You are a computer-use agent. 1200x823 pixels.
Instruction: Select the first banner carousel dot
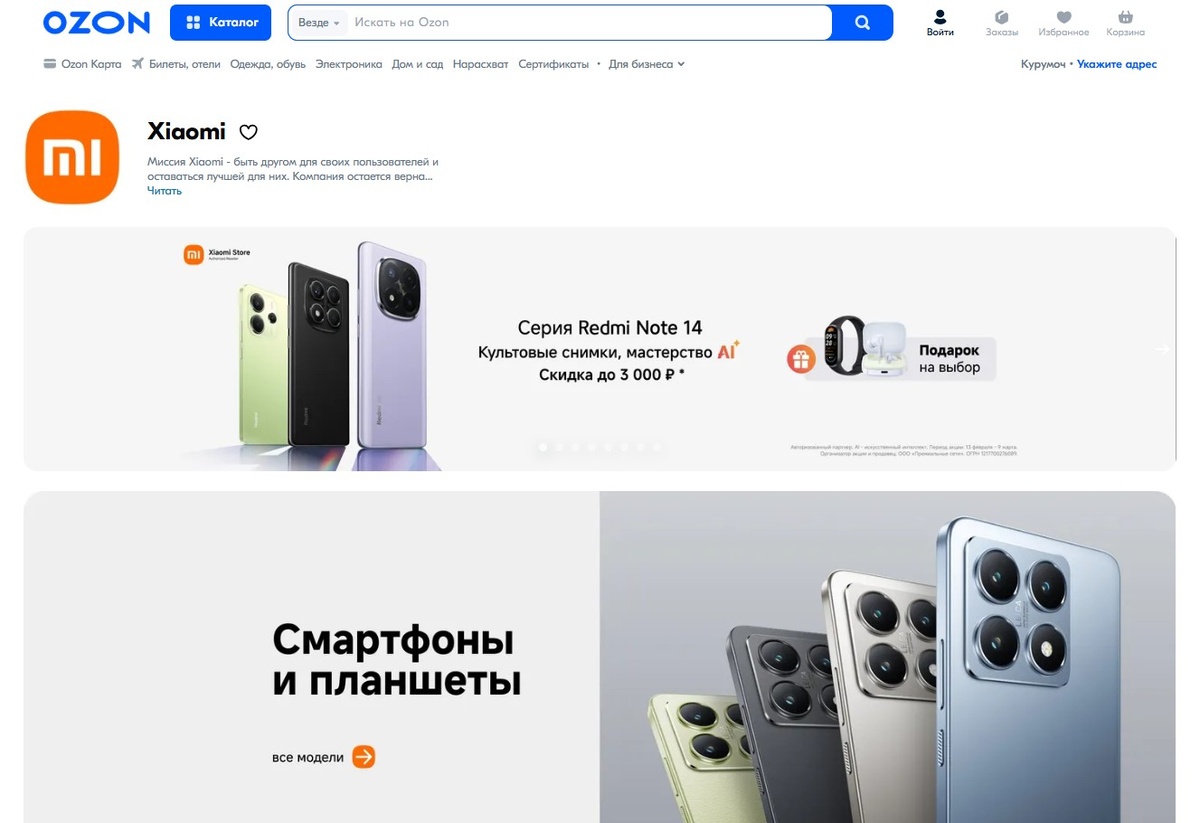point(543,447)
